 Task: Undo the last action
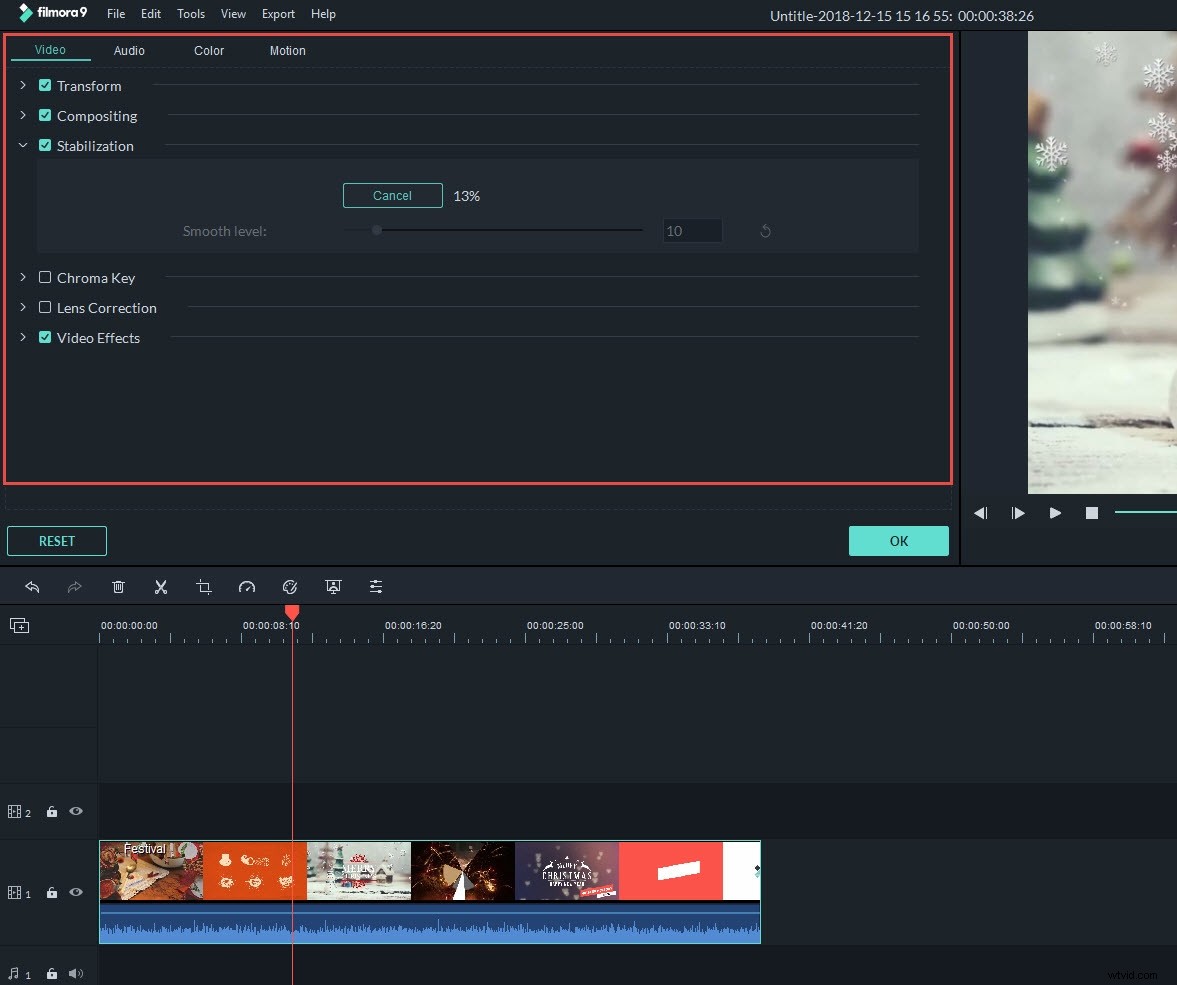pos(33,587)
